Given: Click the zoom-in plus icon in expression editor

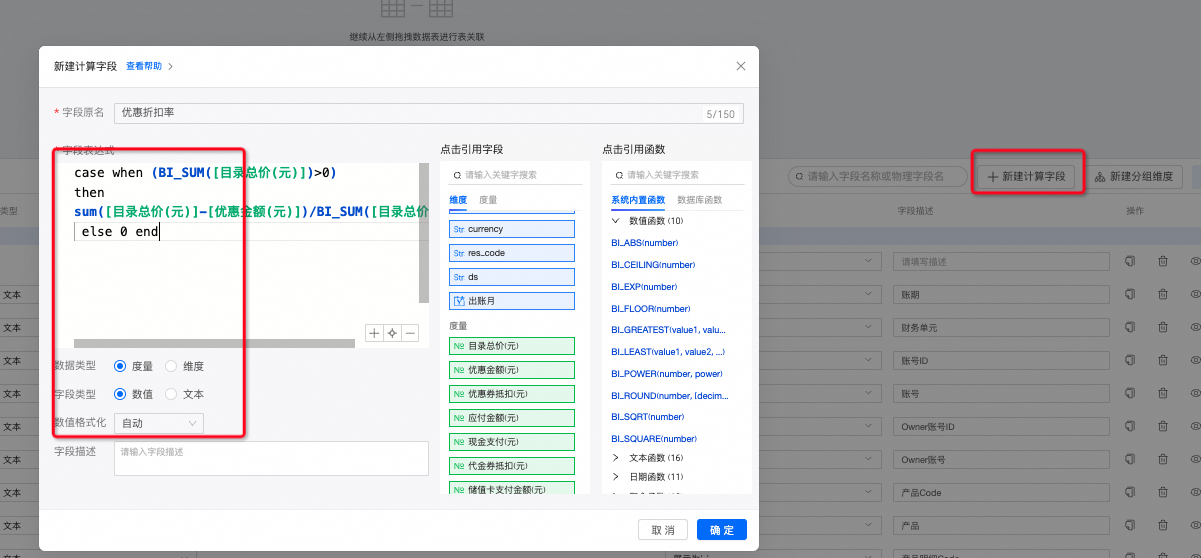Looking at the screenshot, I should (375, 333).
